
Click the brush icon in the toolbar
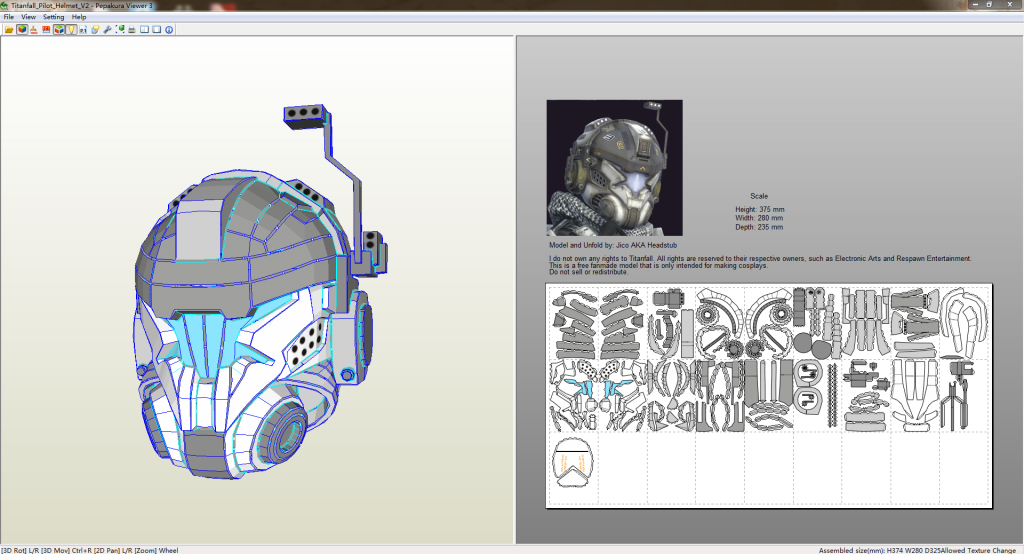(x=34, y=29)
